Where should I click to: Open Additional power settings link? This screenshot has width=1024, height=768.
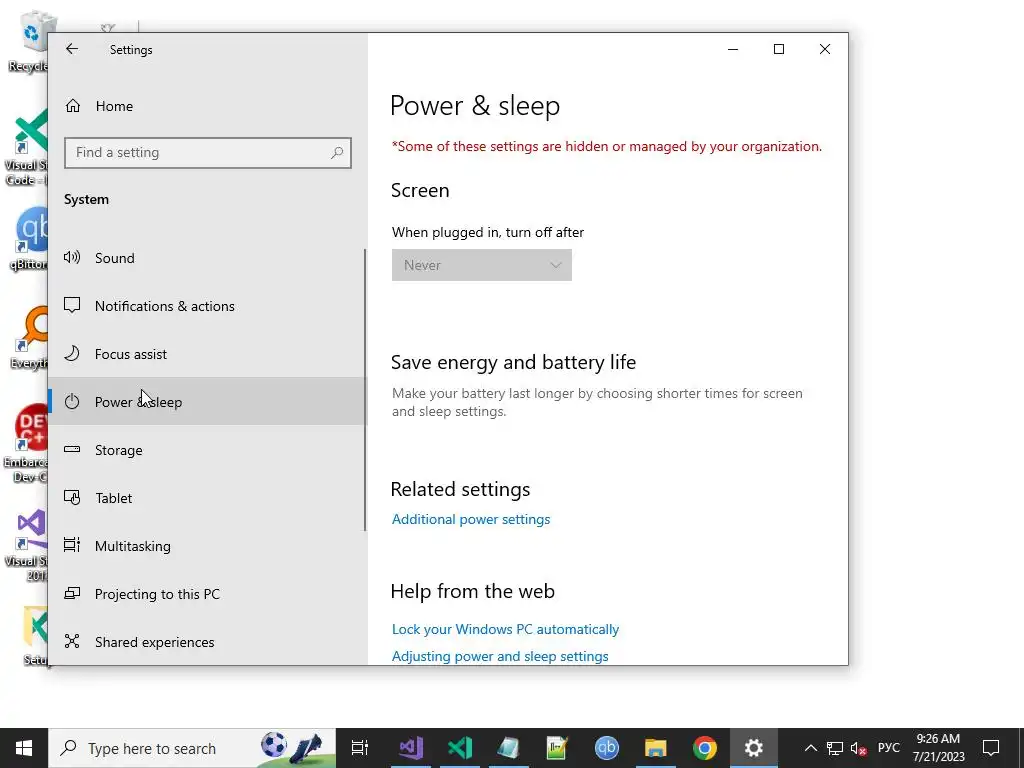click(x=471, y=519)
